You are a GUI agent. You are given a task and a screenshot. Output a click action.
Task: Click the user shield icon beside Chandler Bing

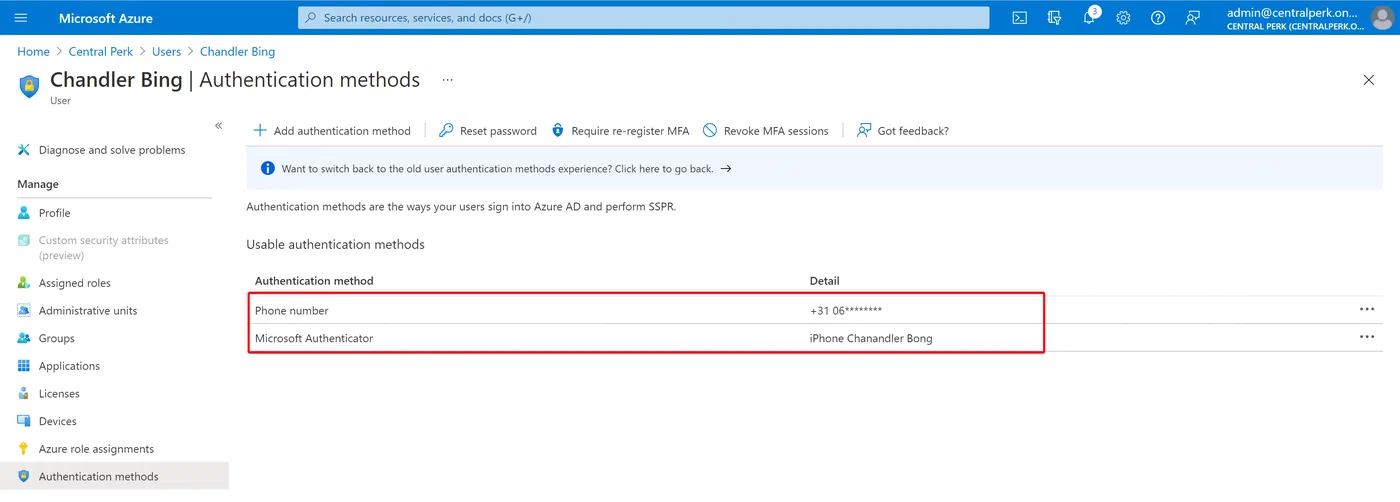29,86
